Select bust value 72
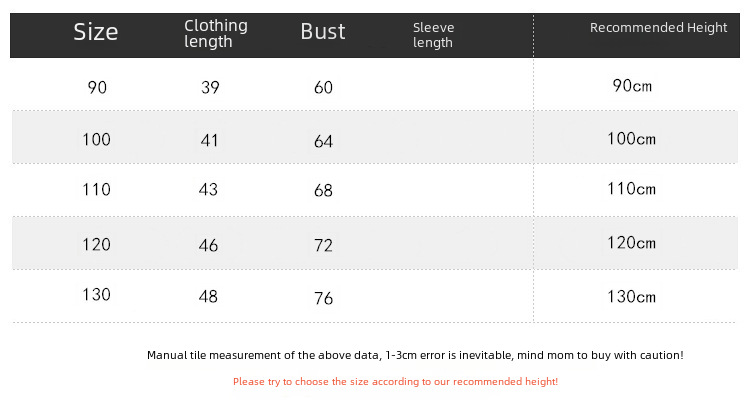Viewport: 750px width, 415px height. [x=323, y=244]
